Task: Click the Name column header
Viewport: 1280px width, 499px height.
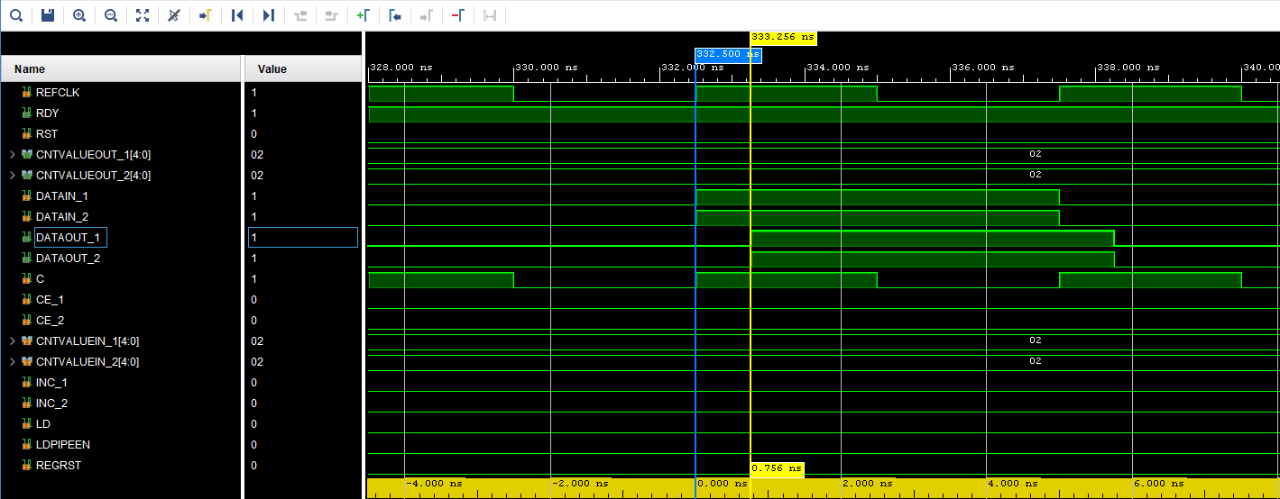Action: click(121, 69)
